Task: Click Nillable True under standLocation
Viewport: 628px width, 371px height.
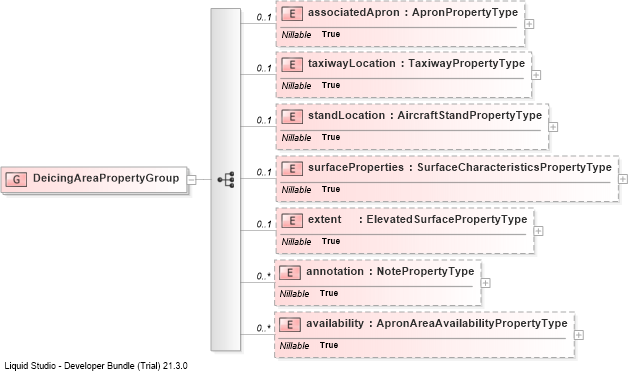Action: [311, 137]
